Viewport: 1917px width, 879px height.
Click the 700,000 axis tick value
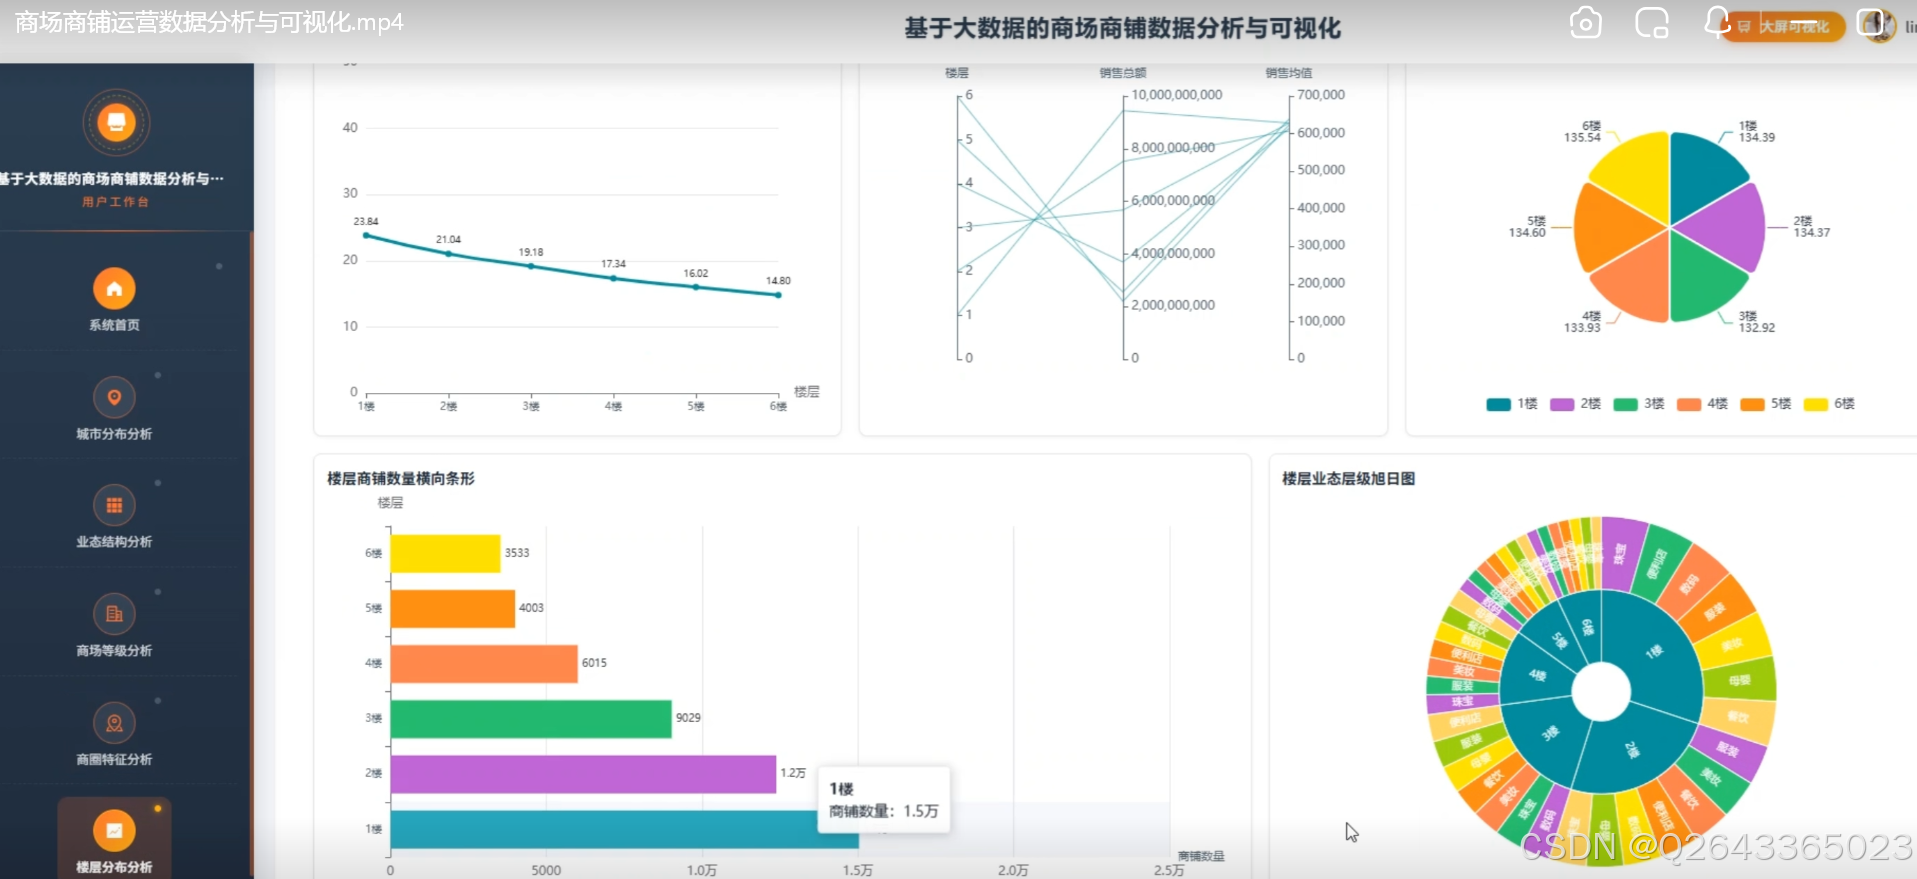coord(1321,95)
